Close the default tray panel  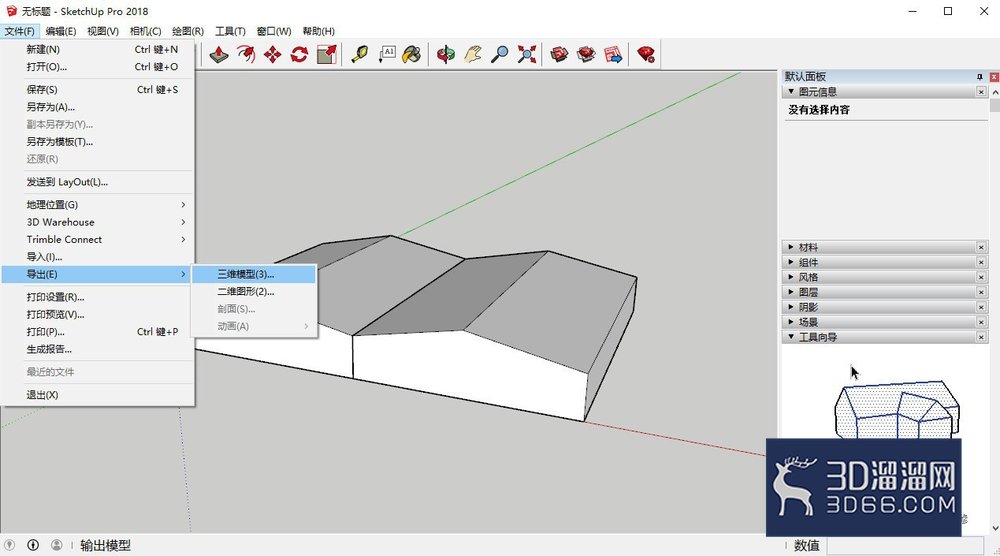(x=994, y=77)
